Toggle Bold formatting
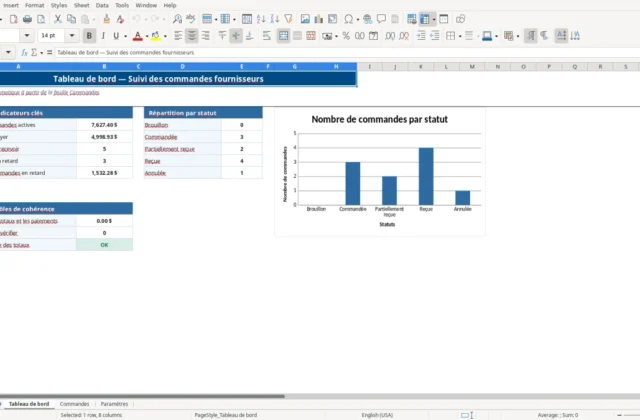The width and height of the screenshot is (640, 420). point(89,36)
